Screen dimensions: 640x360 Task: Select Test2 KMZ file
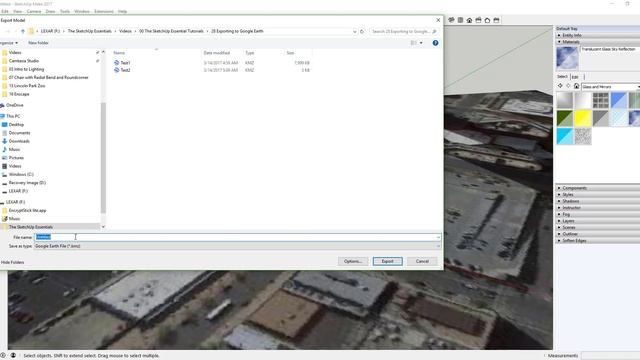click(125, 70)
